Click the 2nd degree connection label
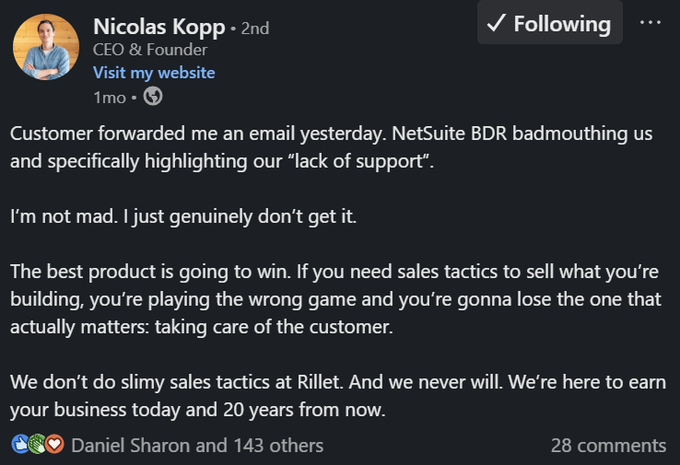680x465 pixels. pos(255,29)
